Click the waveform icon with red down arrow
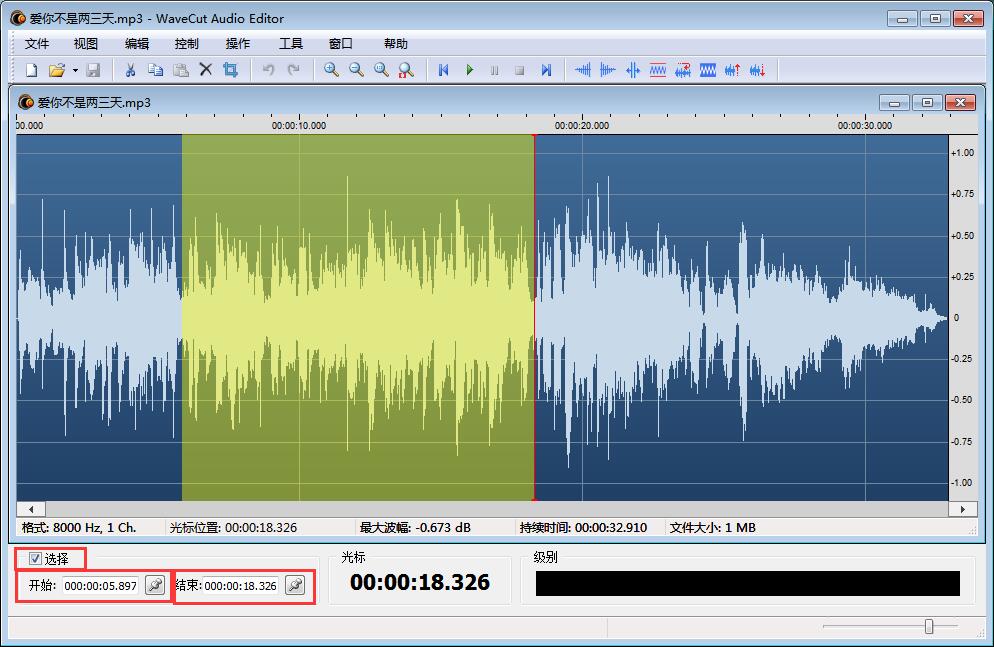 pos(758,70)
